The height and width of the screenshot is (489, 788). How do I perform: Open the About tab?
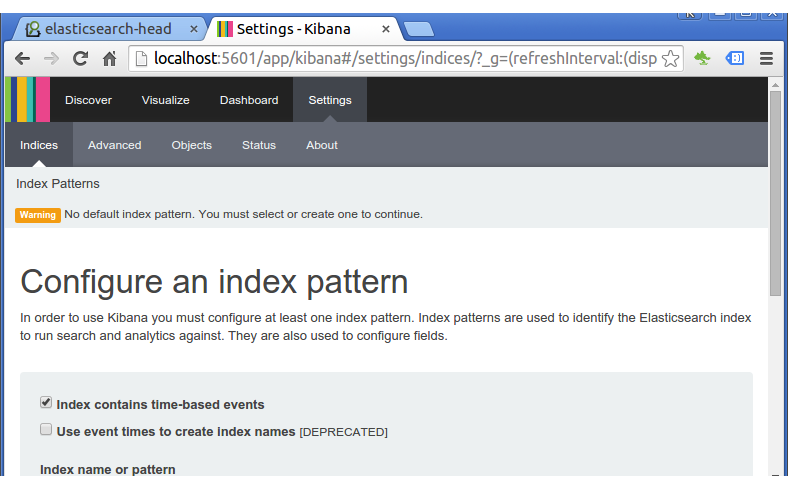pos(322,145)
